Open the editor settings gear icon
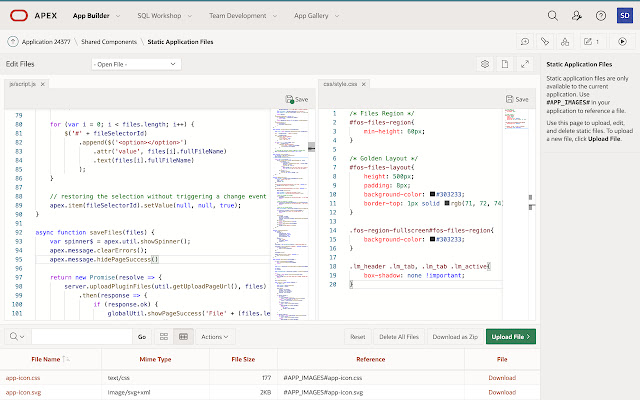The height and width of the screenshot is (400, 640). click(484, 64)
